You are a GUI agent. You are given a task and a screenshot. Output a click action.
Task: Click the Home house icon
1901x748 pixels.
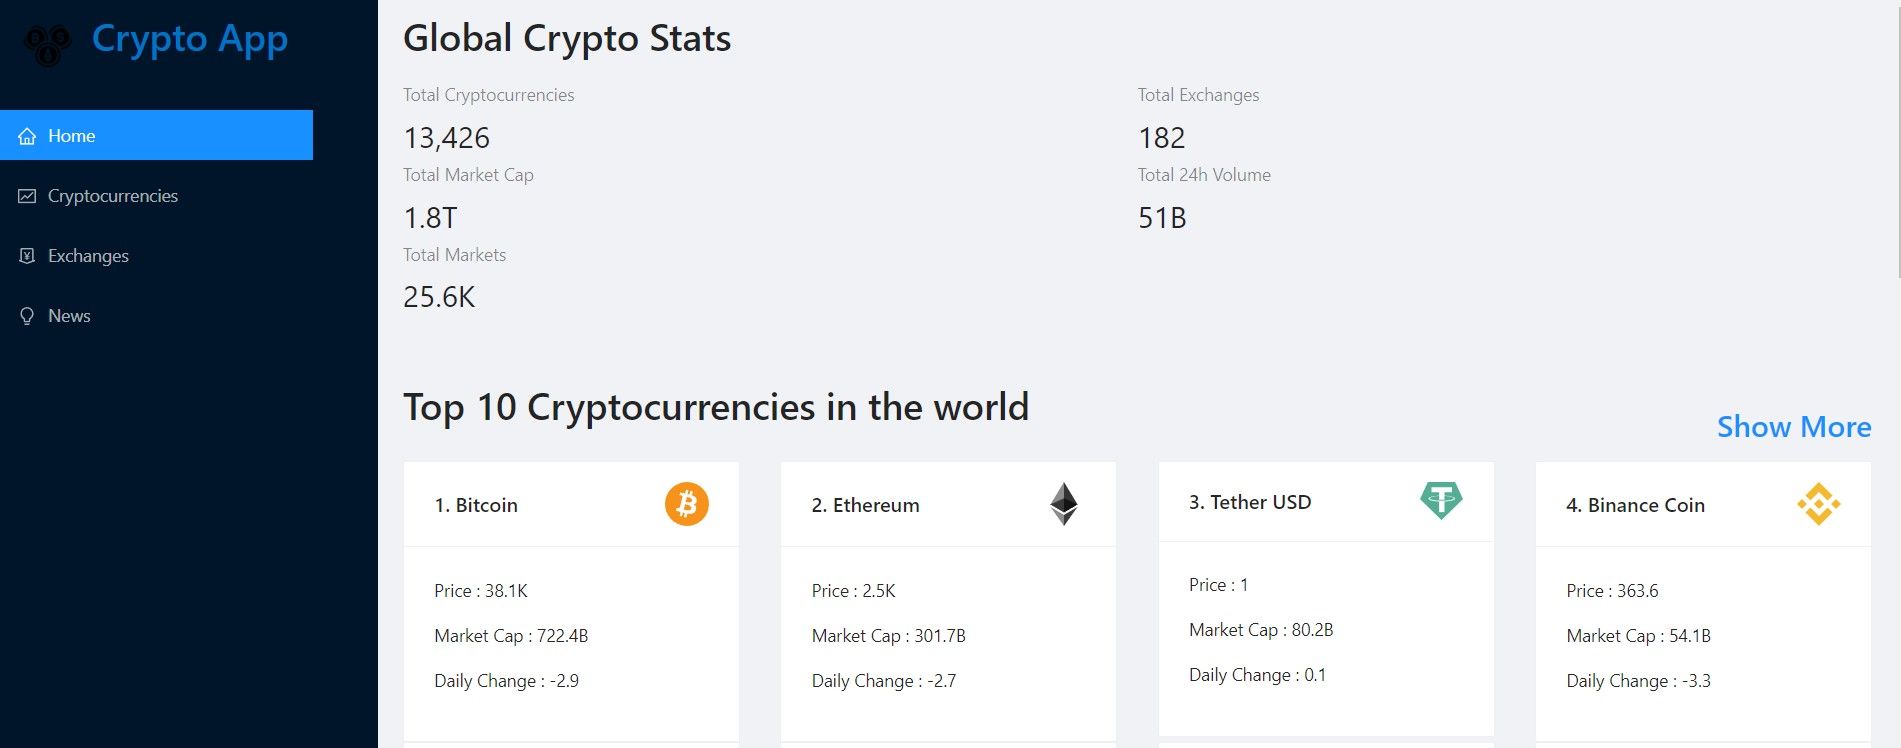pyautogui.click(x=27, y=136)
